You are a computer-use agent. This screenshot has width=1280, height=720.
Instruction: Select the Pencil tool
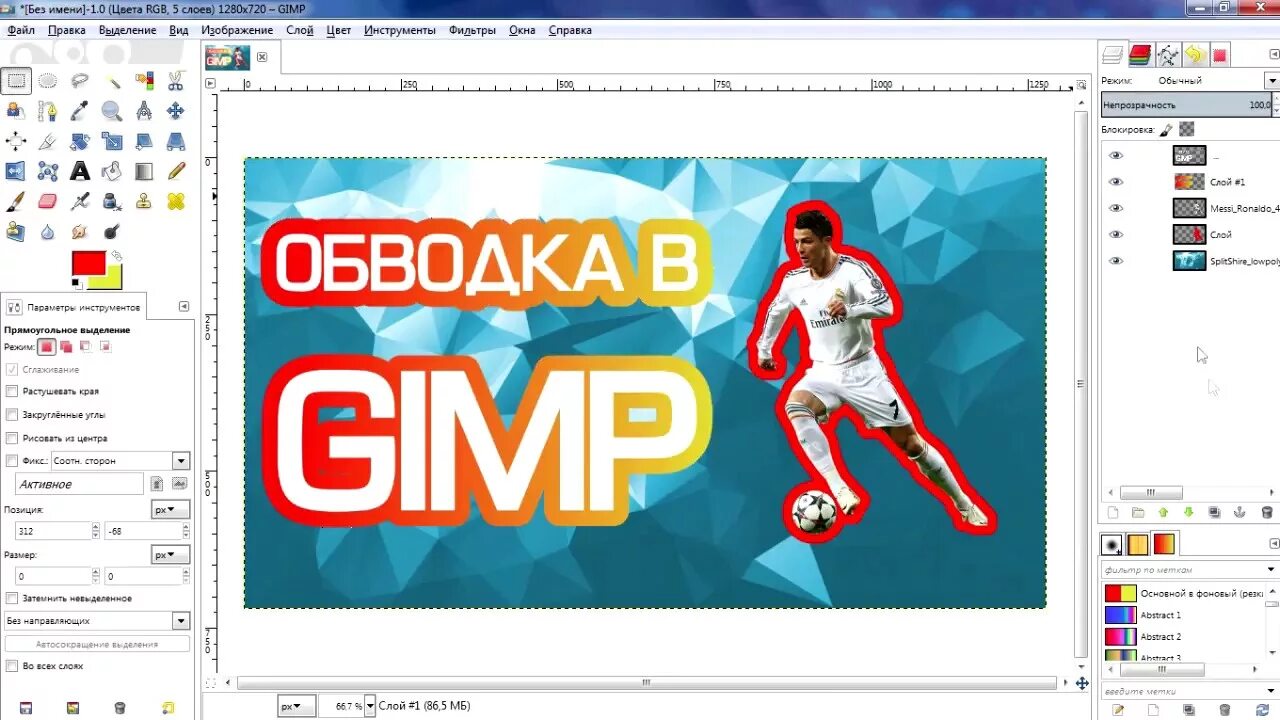pyautogui.click(x=176, y=171)
